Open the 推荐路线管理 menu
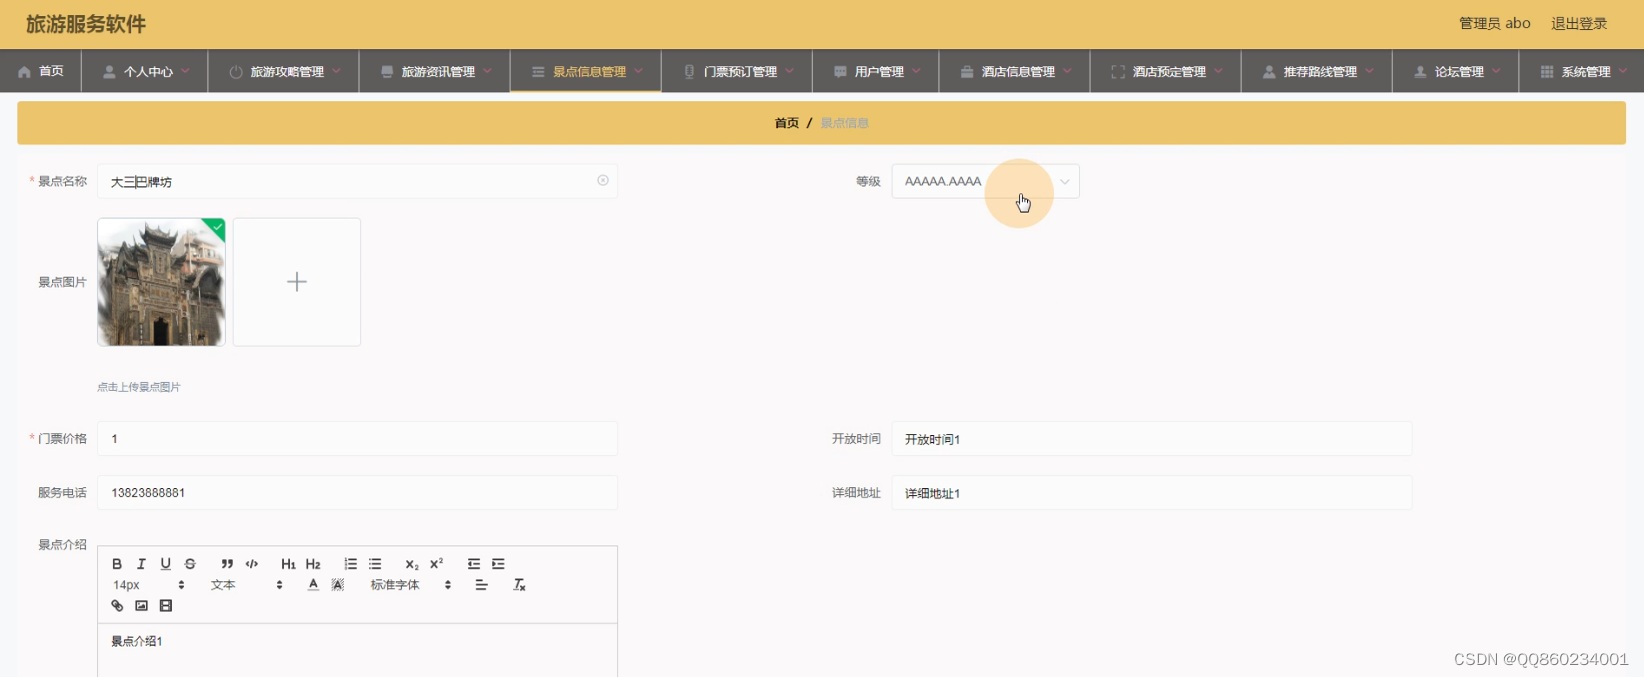This screenshot has height=677, width=1644. (1317, 72)
